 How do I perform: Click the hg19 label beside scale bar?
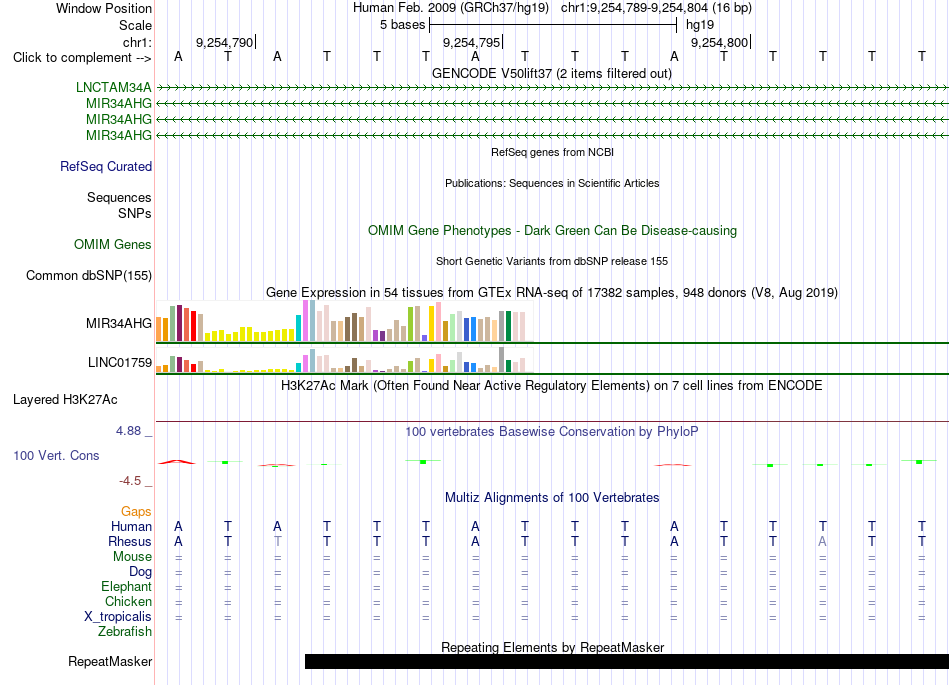click(x=700, y=25)
